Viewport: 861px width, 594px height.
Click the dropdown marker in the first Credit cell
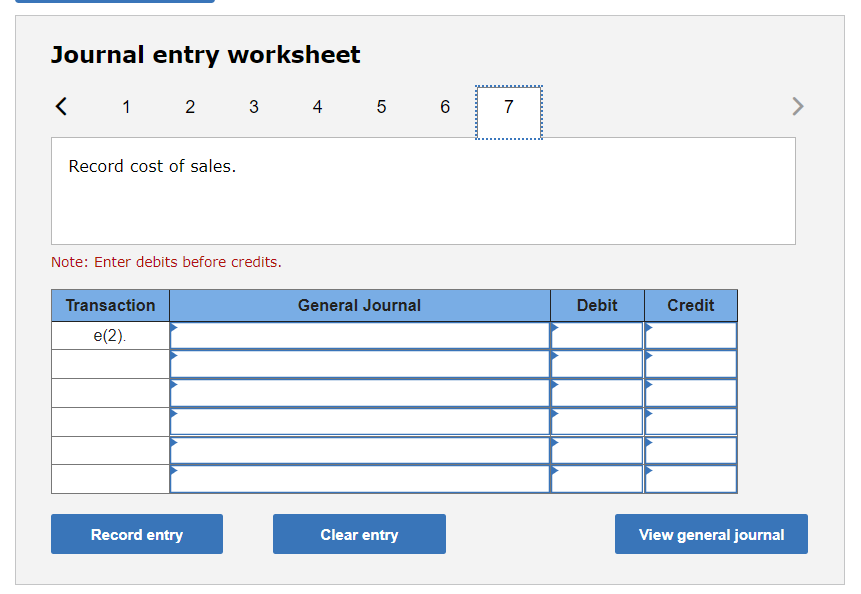click(x=649, y=331)
